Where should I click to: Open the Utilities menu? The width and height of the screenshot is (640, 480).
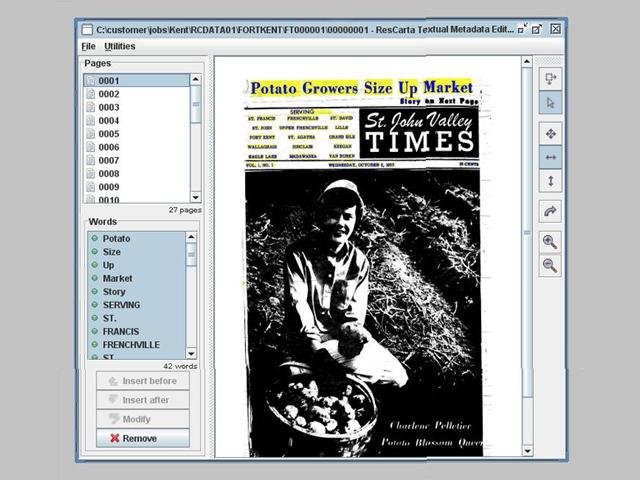[119, 46]
